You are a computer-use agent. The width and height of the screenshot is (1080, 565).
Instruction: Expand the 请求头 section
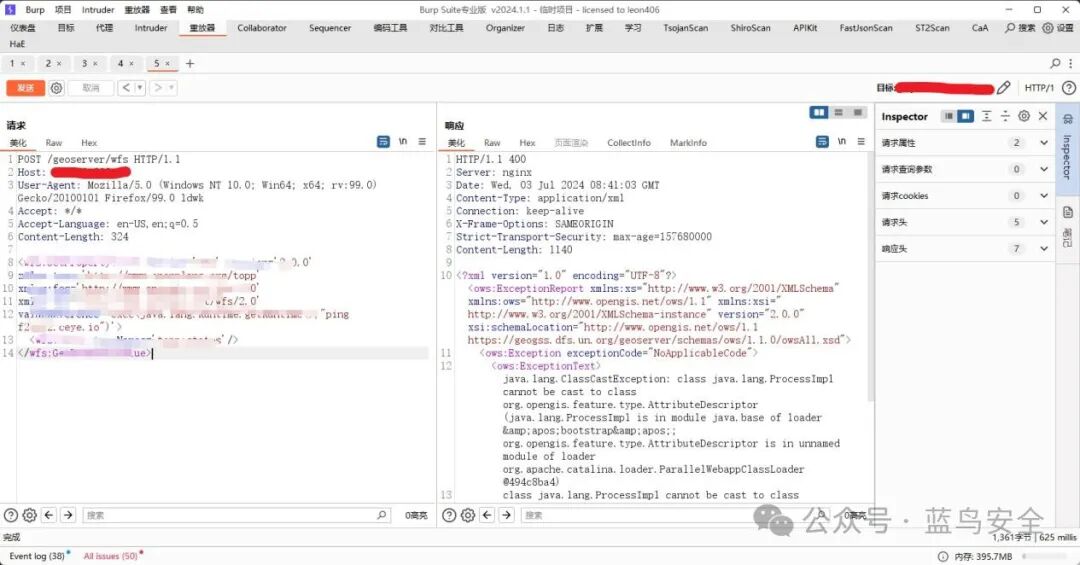pos(965,222)
